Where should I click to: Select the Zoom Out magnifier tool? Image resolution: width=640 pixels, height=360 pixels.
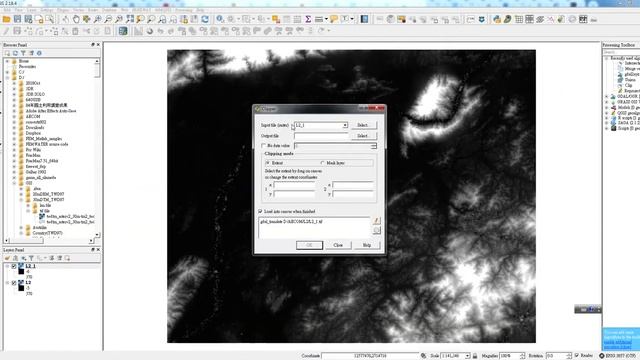pyautogui.click(x=108, y=19)
